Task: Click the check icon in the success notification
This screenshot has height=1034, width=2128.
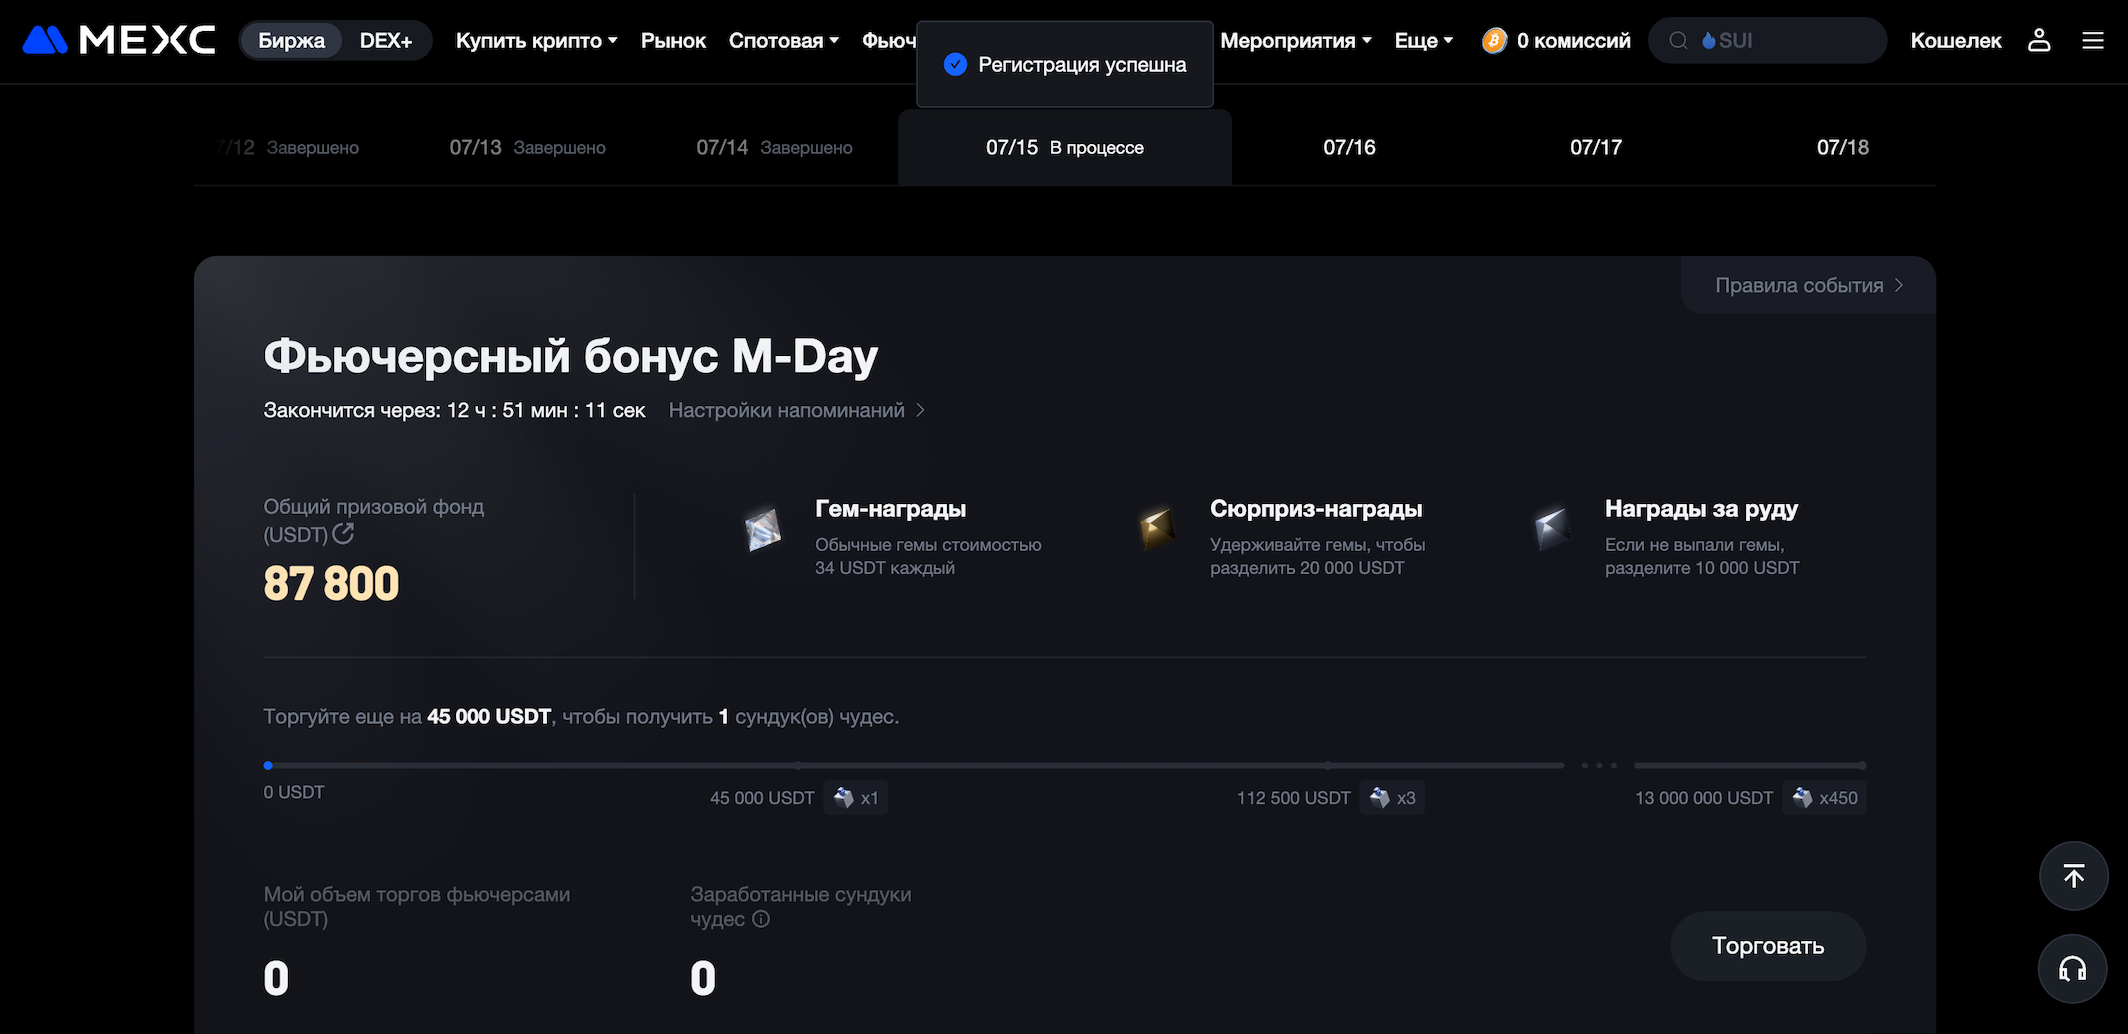Action: coord(955,64)
